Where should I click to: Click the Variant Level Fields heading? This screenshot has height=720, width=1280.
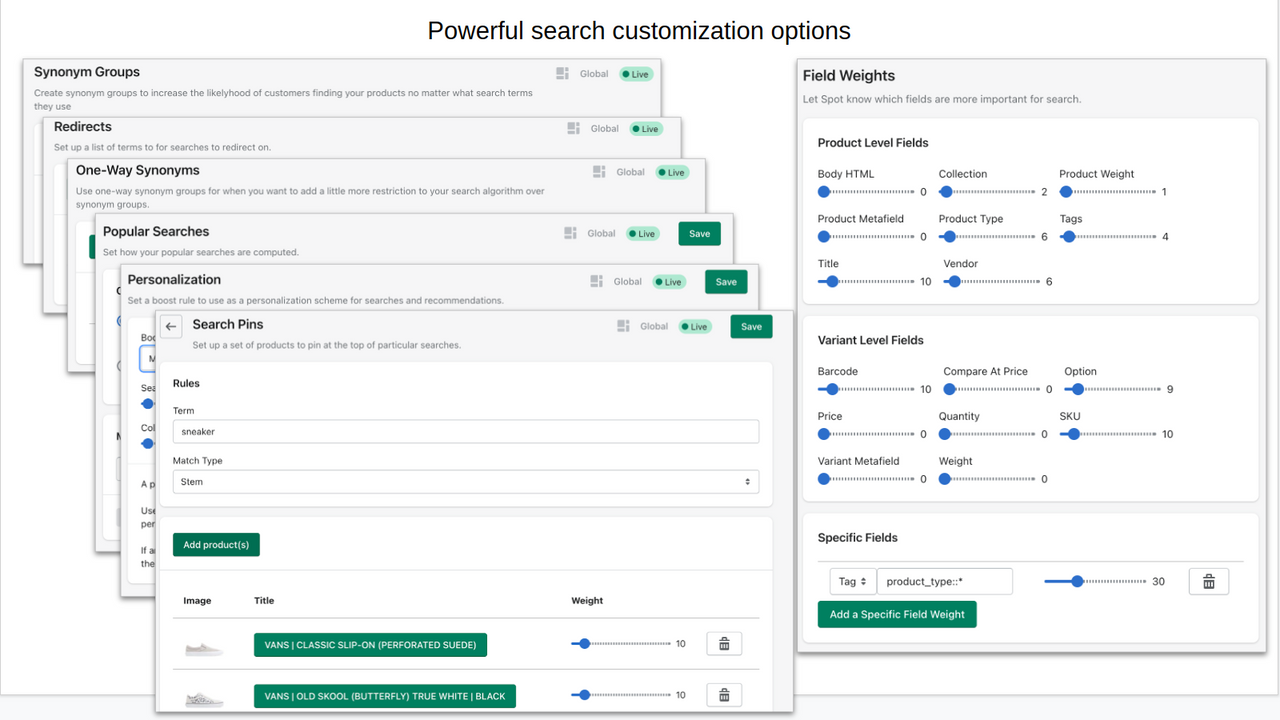pos(871,340)
